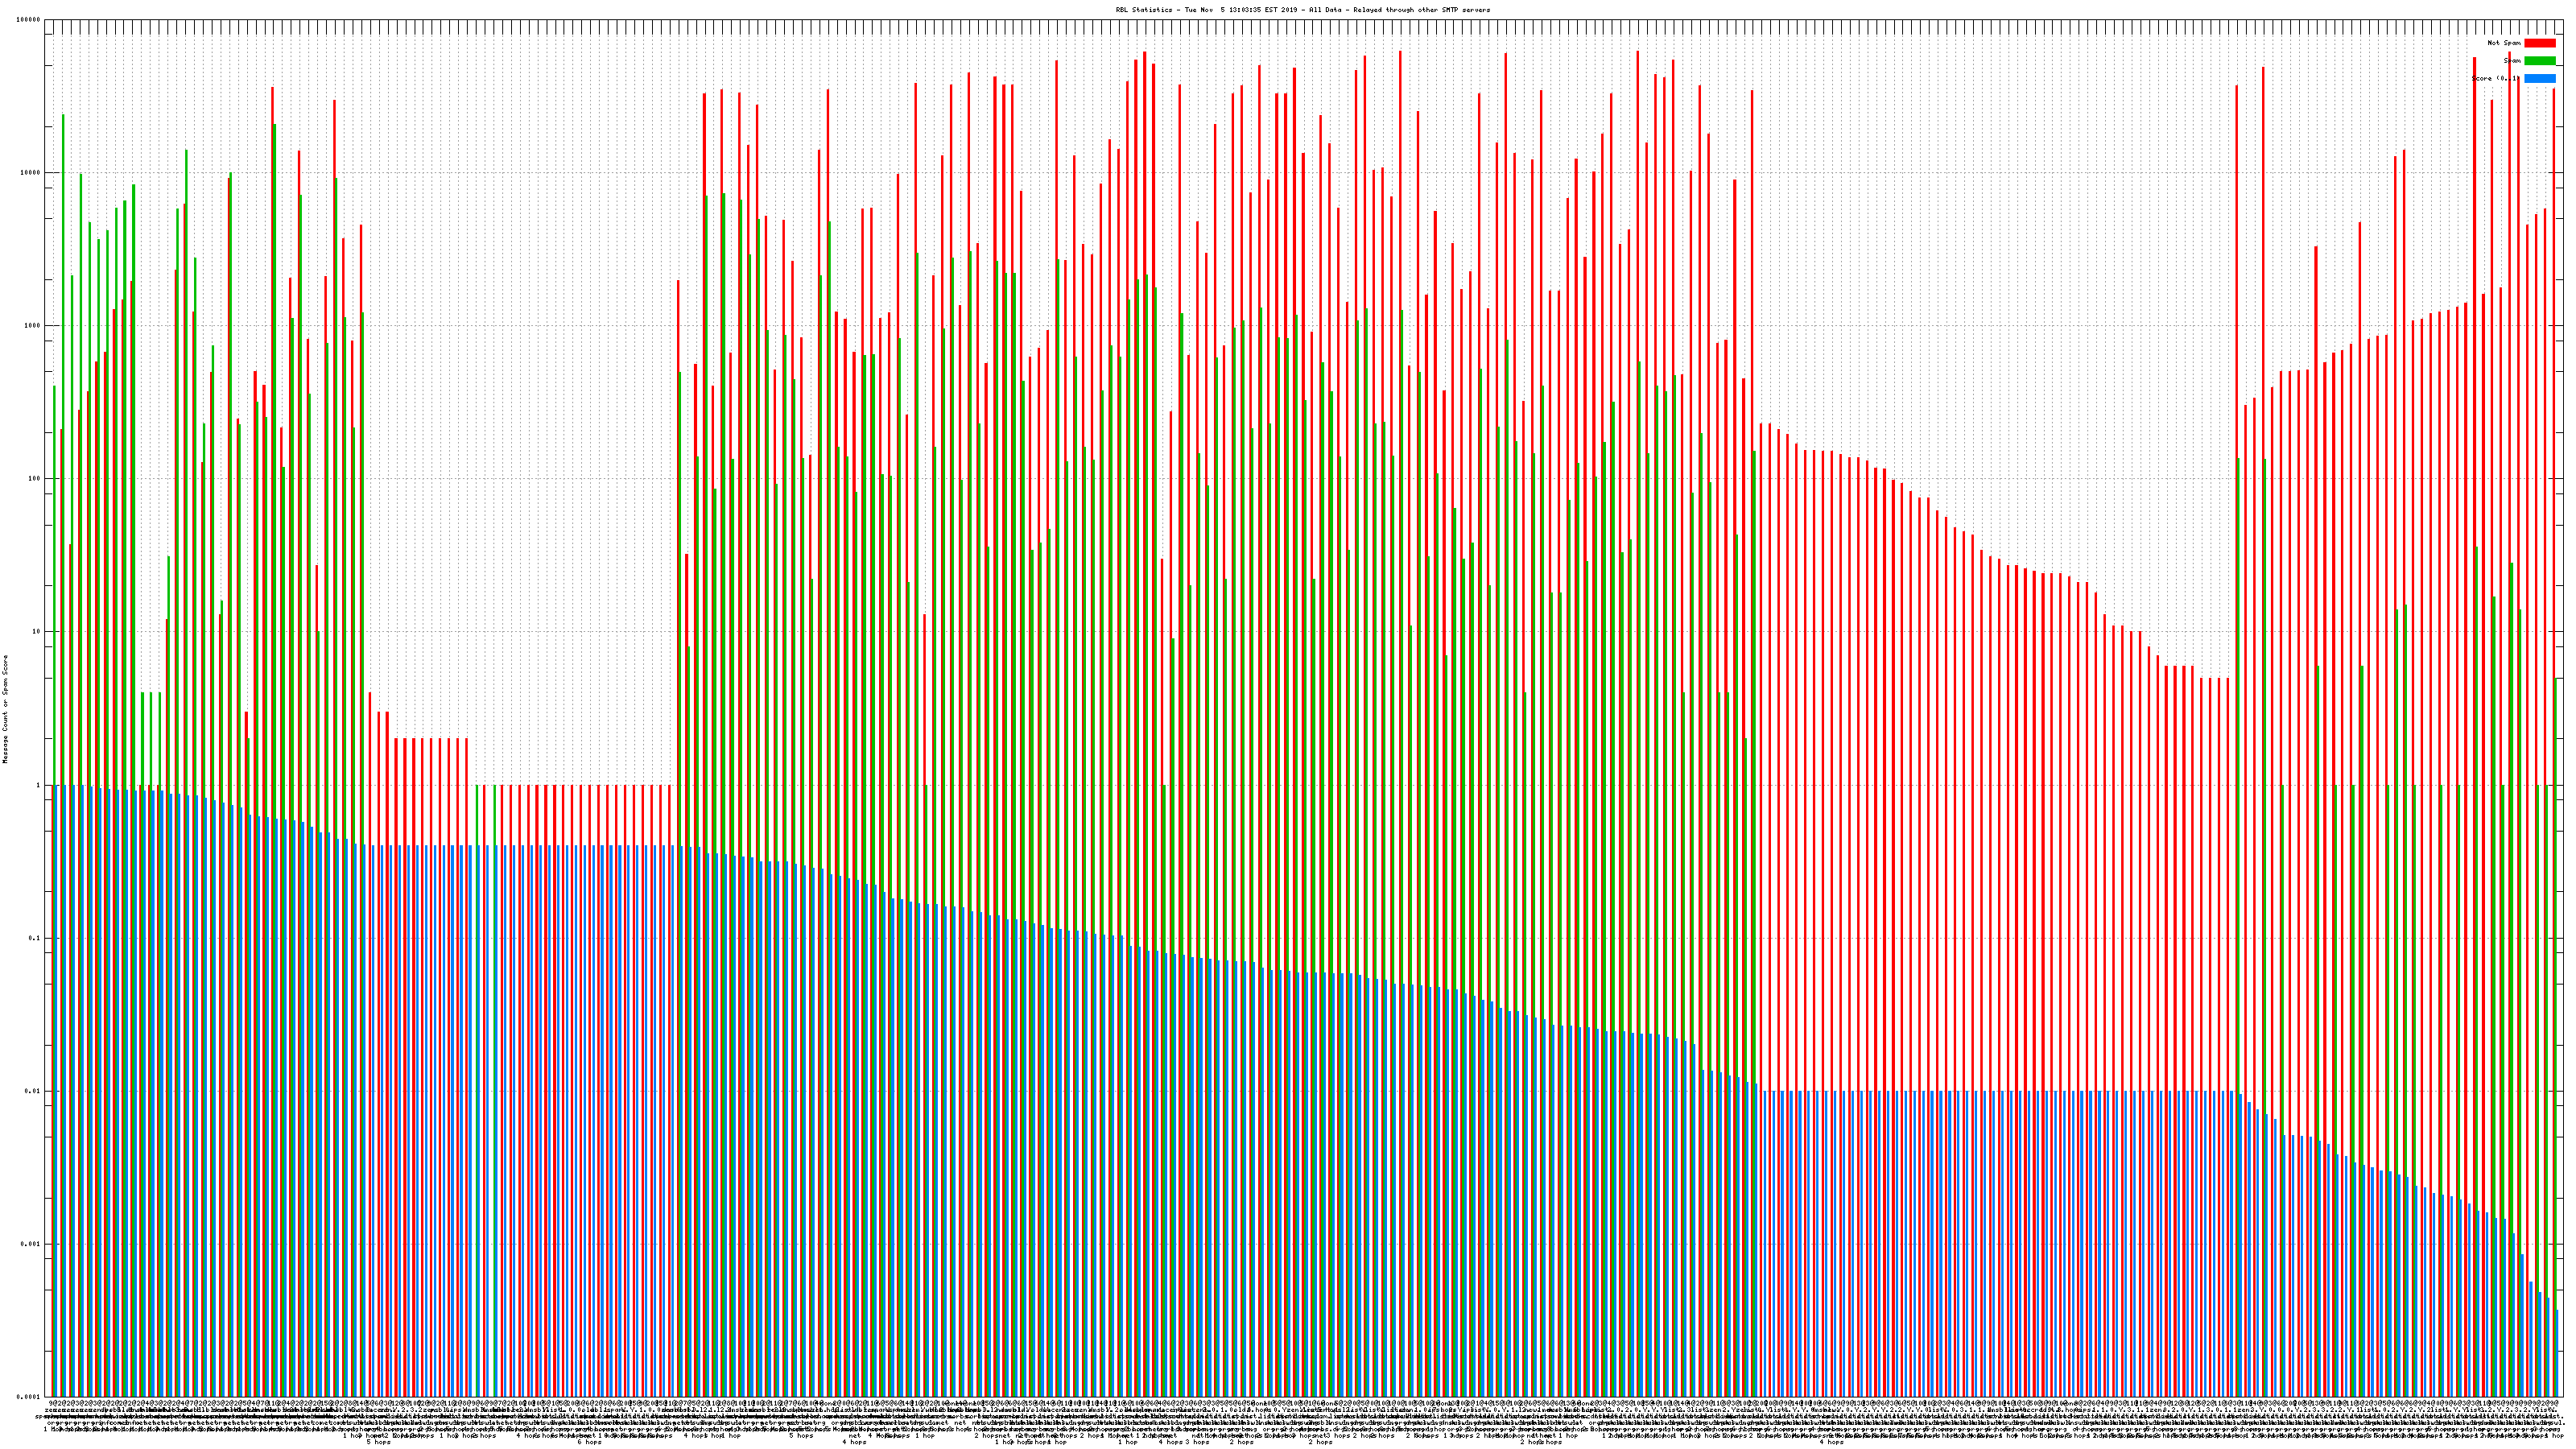Click the 10 y-axis tick label
The width and height of the screenshot is (2576, 1449).
(36, 632)
